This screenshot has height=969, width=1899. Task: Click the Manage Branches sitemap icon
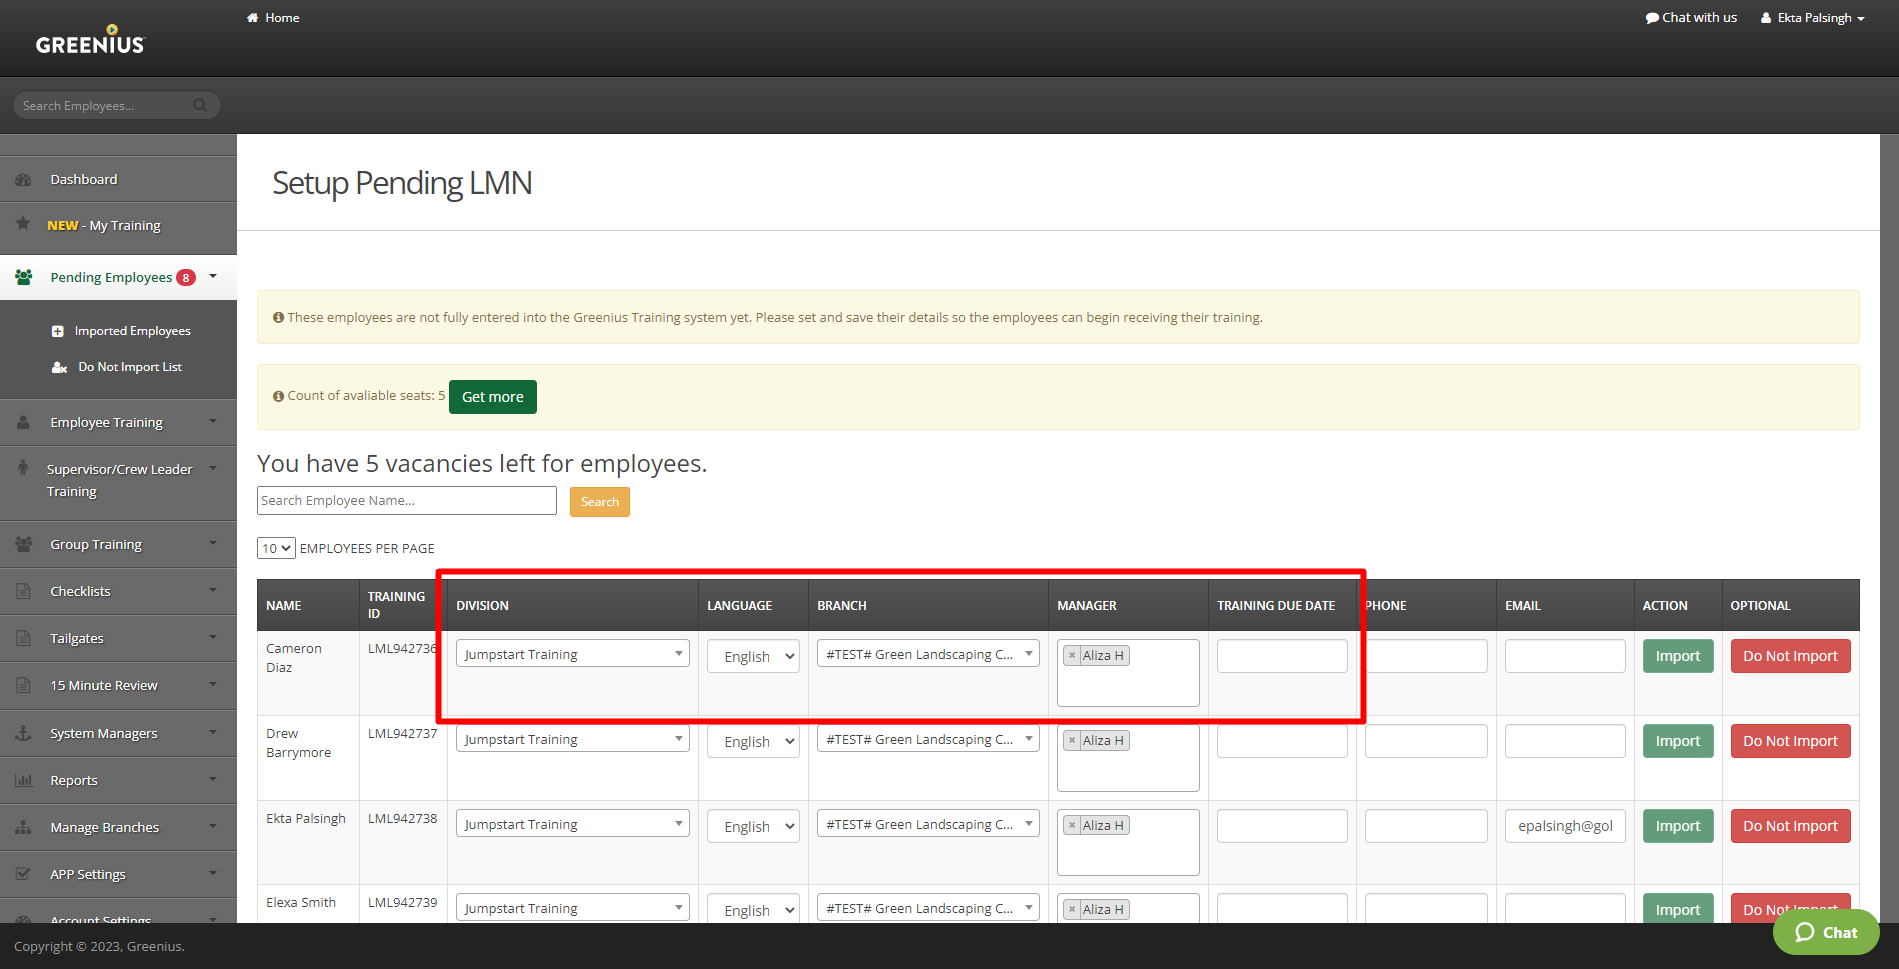coord(23,827)
